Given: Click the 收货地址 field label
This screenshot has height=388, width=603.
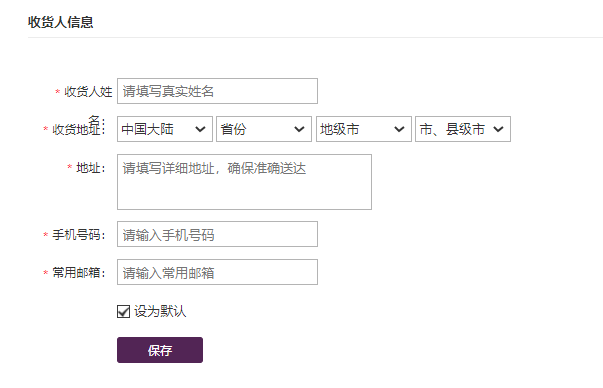Looking at the screenshot, I should (x=78, y=129).
